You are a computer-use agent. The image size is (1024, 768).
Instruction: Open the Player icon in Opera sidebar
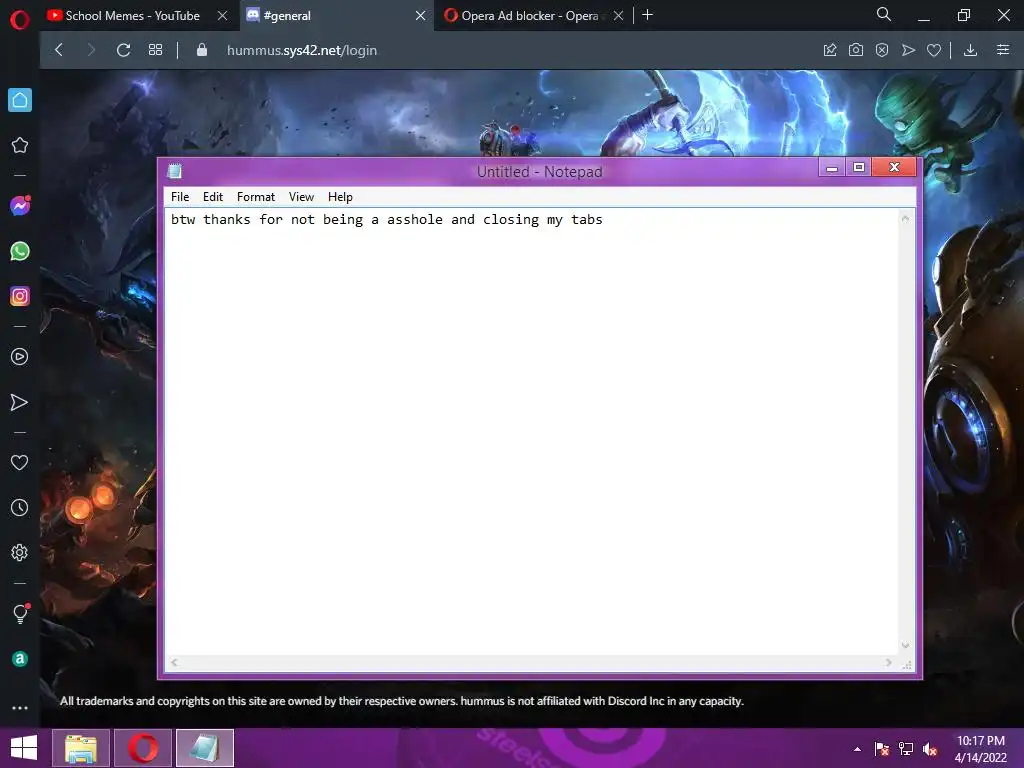20,357
